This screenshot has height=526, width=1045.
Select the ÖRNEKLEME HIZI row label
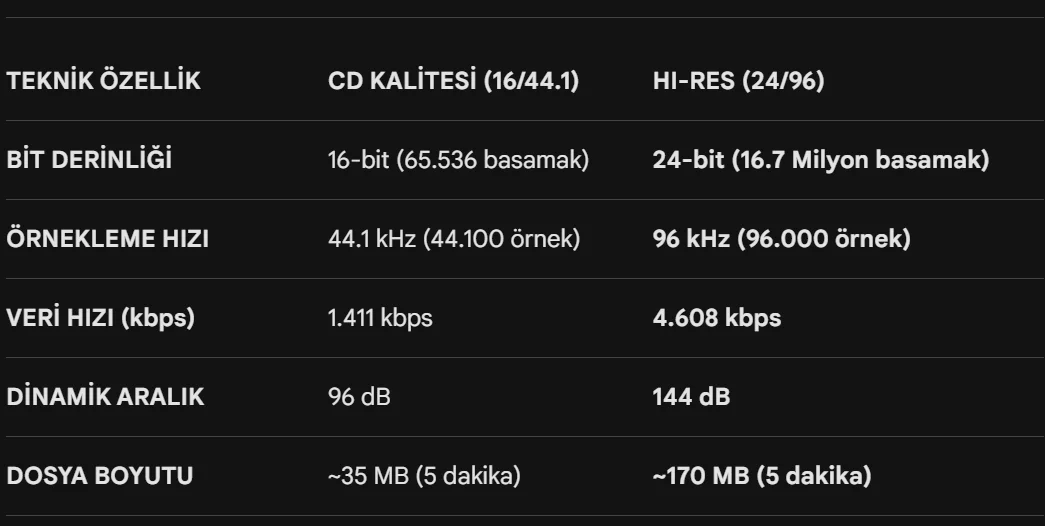[x=107, y=239]
